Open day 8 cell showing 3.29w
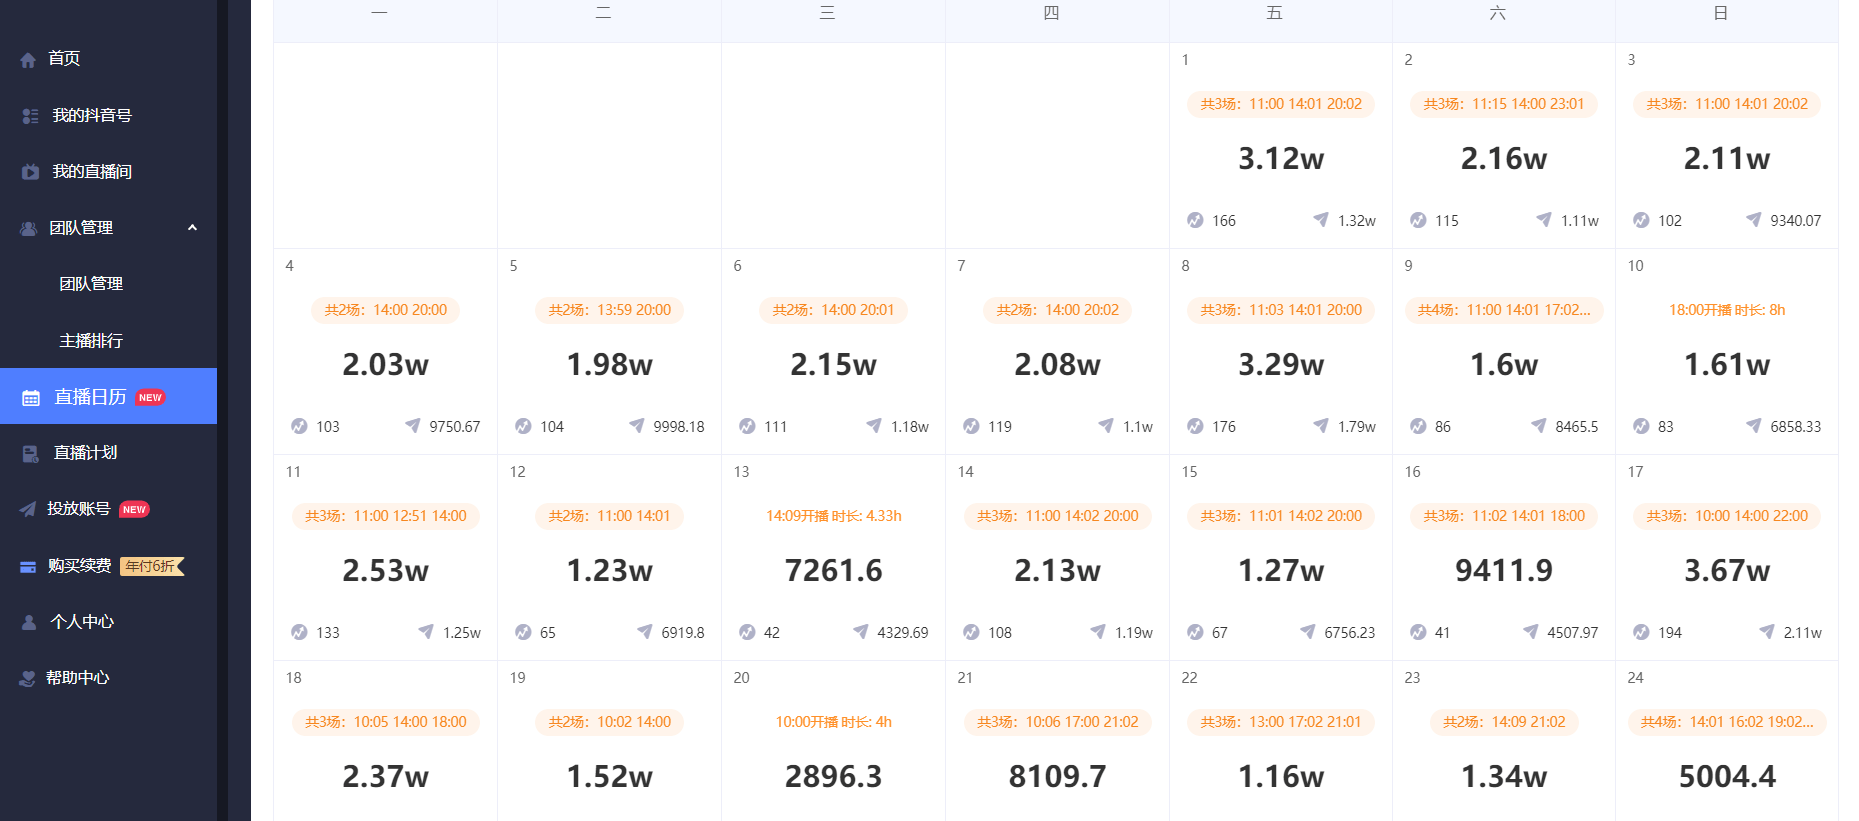1859x821 pixels. pos(1281,352)
